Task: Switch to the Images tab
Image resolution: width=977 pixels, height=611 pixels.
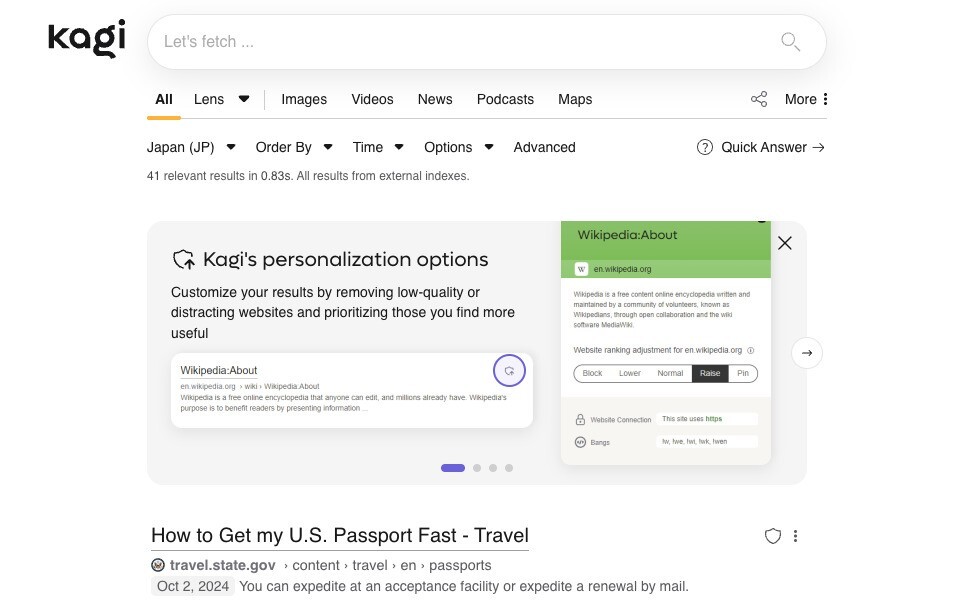Action: coord(304,99)
